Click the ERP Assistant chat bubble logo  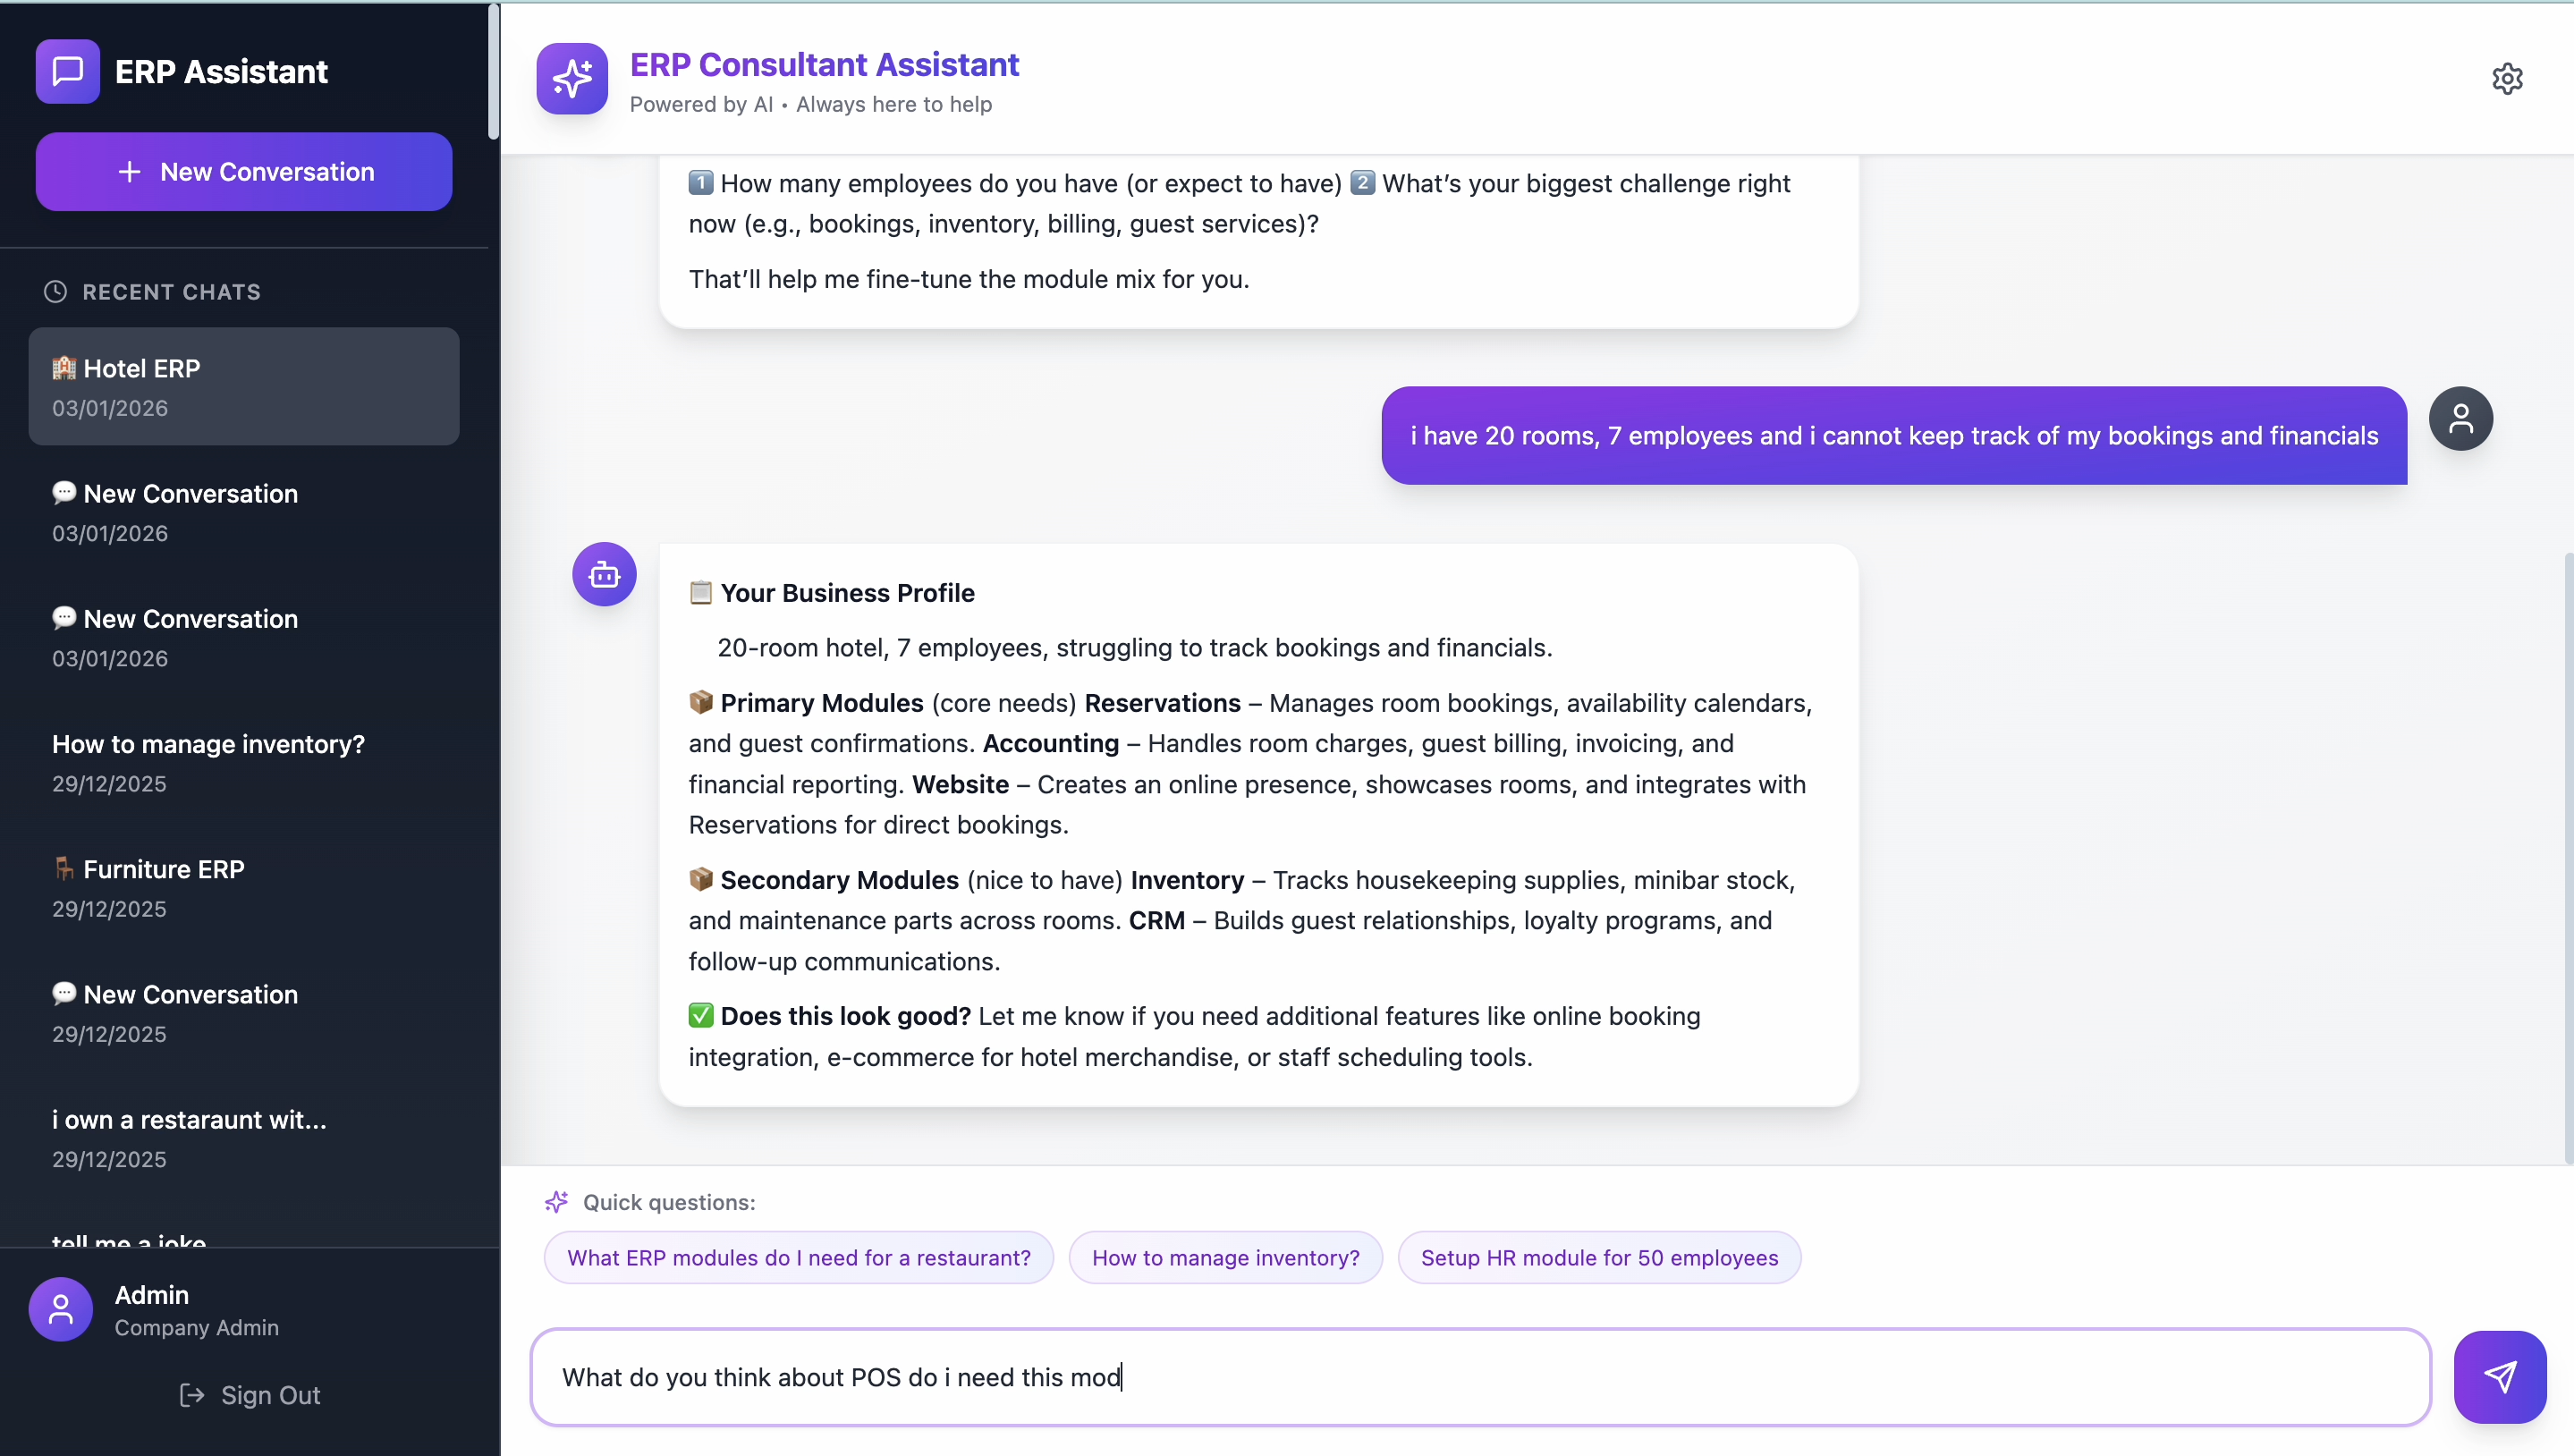pyautogui.click(x=66, y=71)
